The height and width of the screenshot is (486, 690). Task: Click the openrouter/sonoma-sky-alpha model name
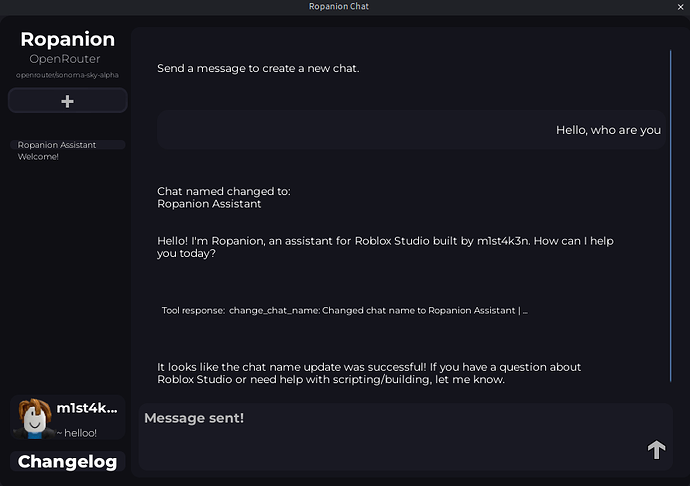(x=67, y=75)
